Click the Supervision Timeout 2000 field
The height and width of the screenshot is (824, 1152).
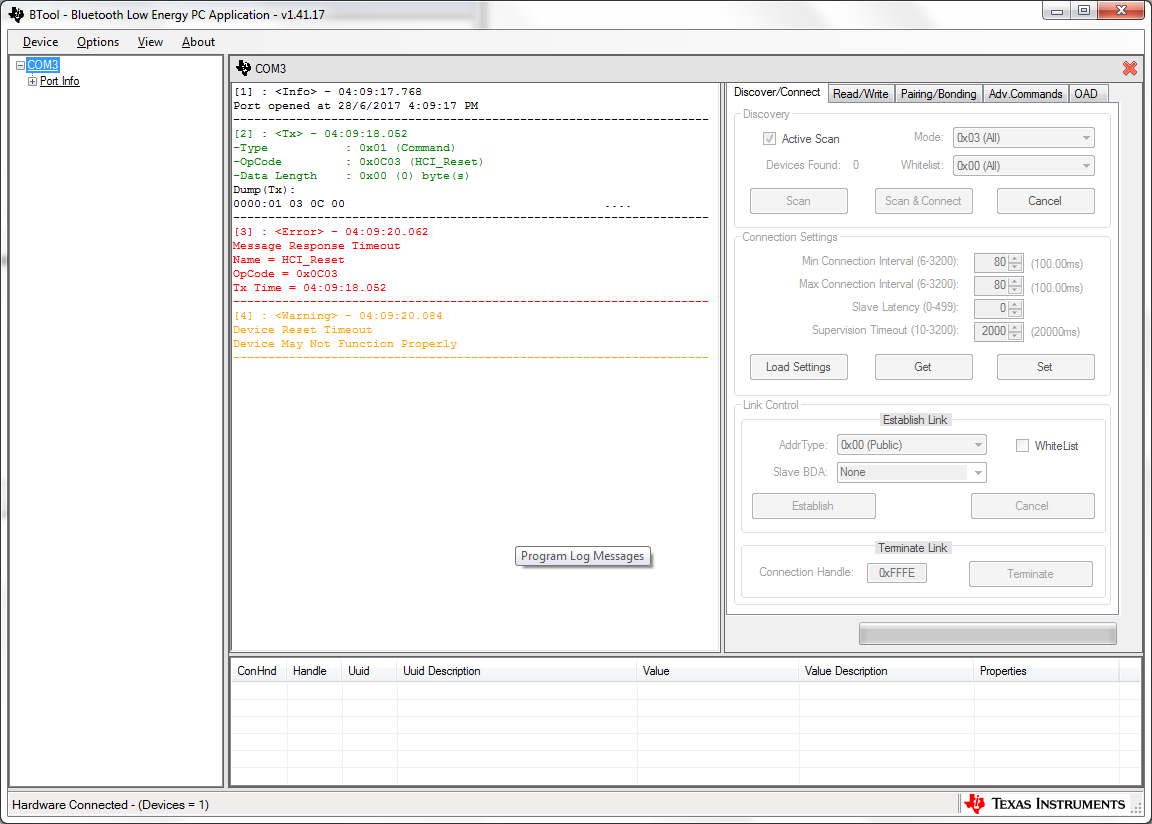991,331
